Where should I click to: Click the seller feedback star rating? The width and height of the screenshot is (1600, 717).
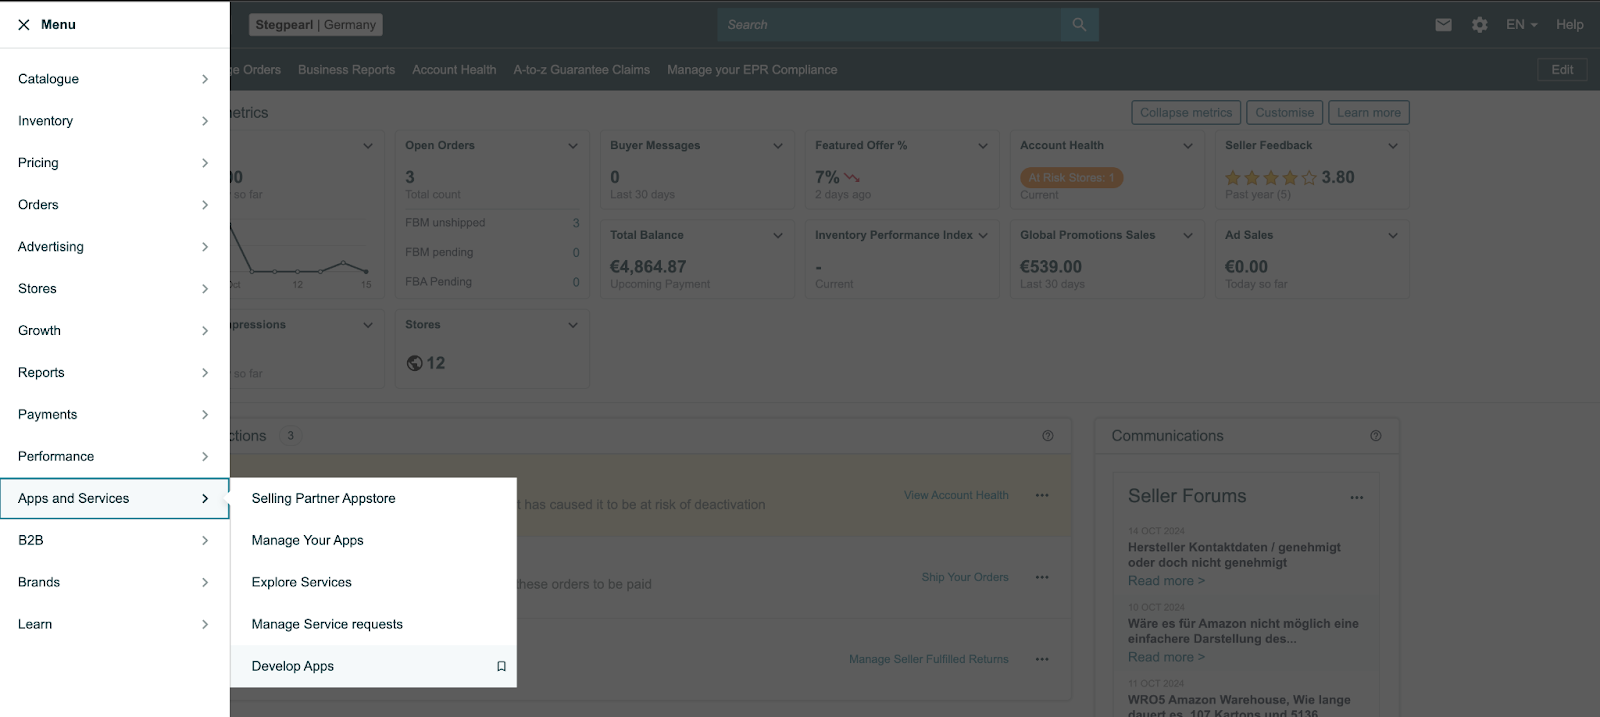pos(1271,178)
